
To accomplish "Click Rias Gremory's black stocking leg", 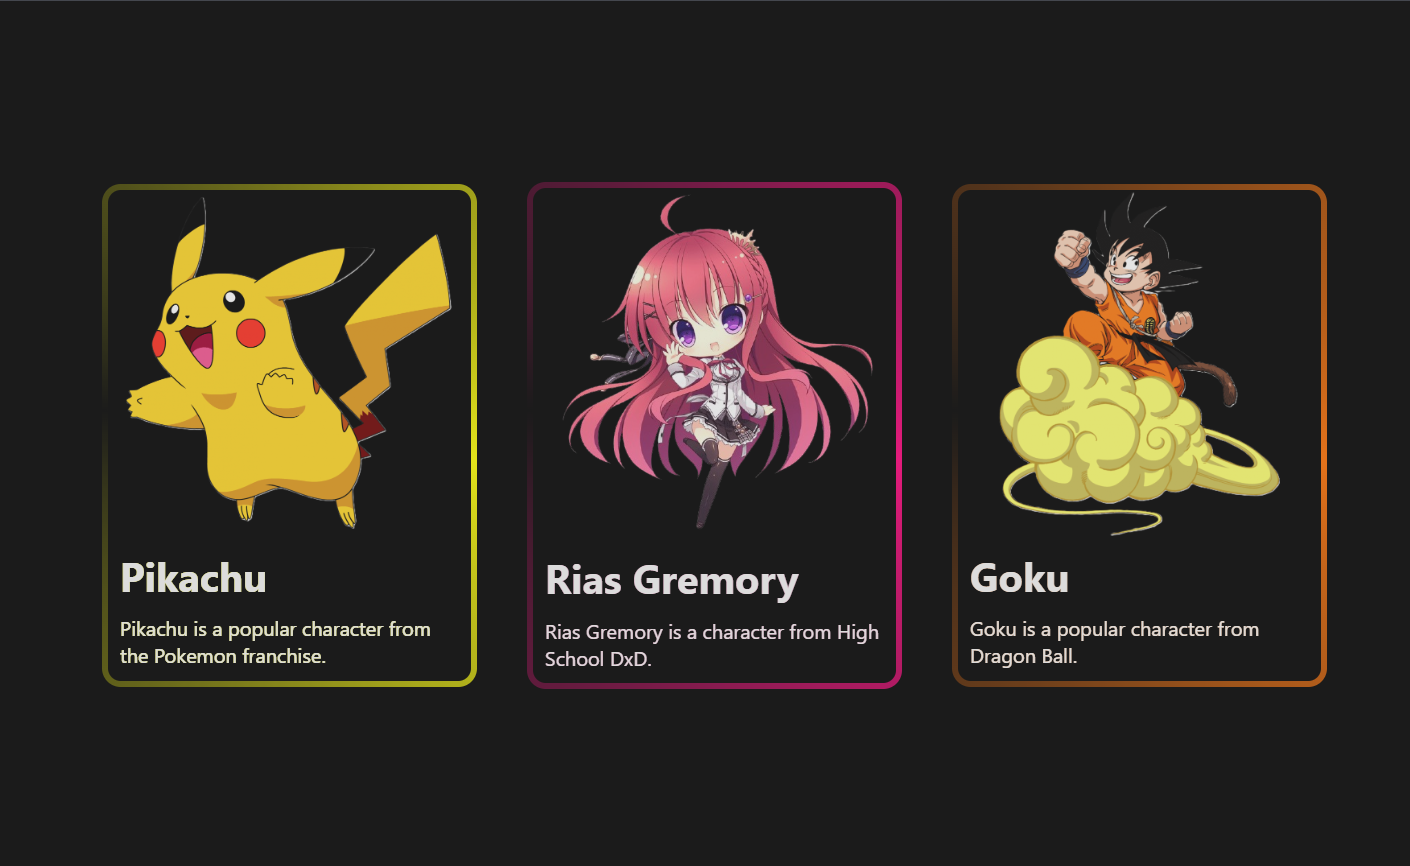I will tap(711, 490).
